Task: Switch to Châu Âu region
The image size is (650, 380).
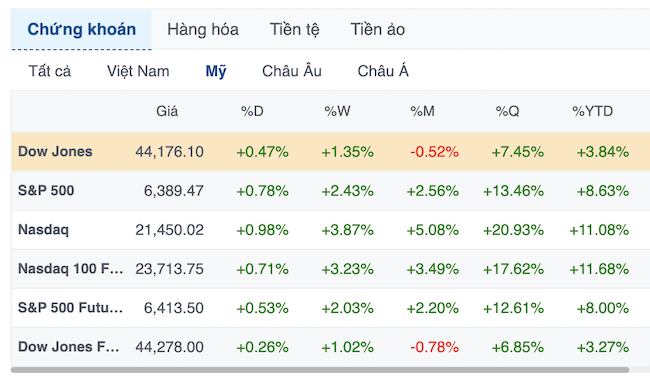Action: point(292,71)
